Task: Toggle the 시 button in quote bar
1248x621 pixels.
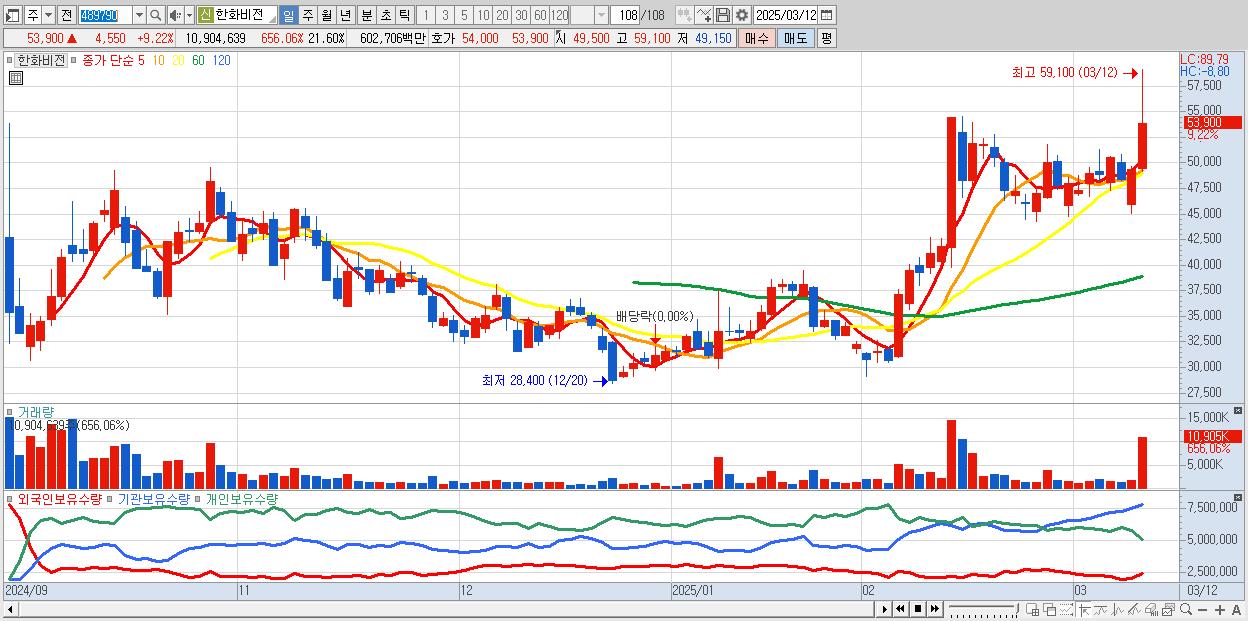Action: (x=560, y=38)
